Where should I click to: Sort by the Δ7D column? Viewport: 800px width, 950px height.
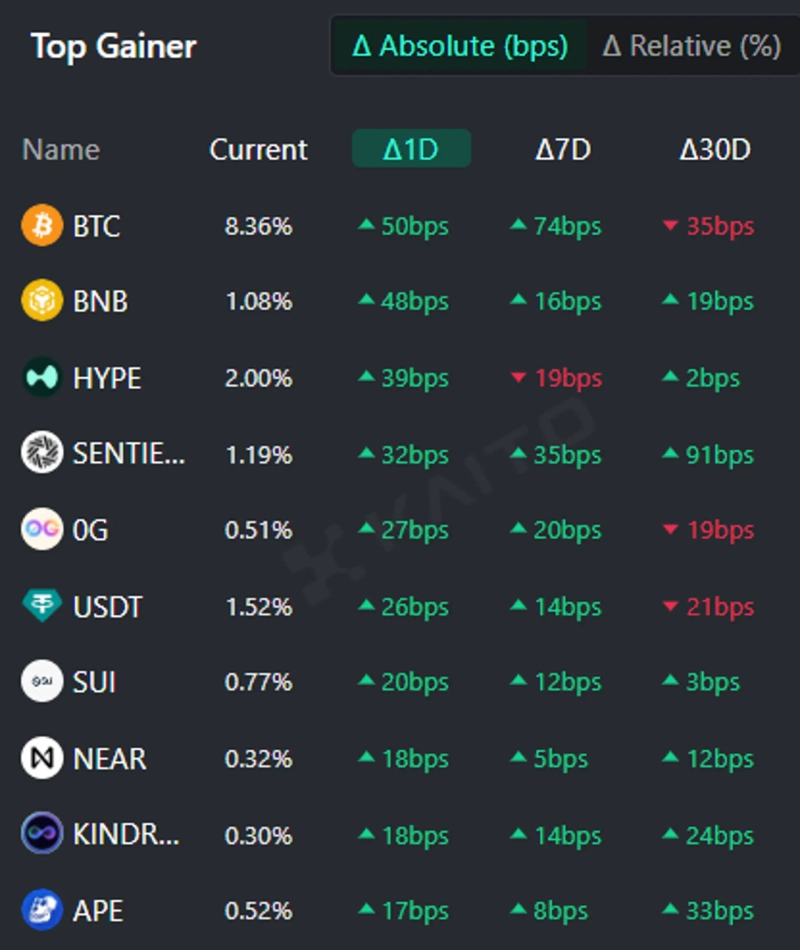[563, 150]
